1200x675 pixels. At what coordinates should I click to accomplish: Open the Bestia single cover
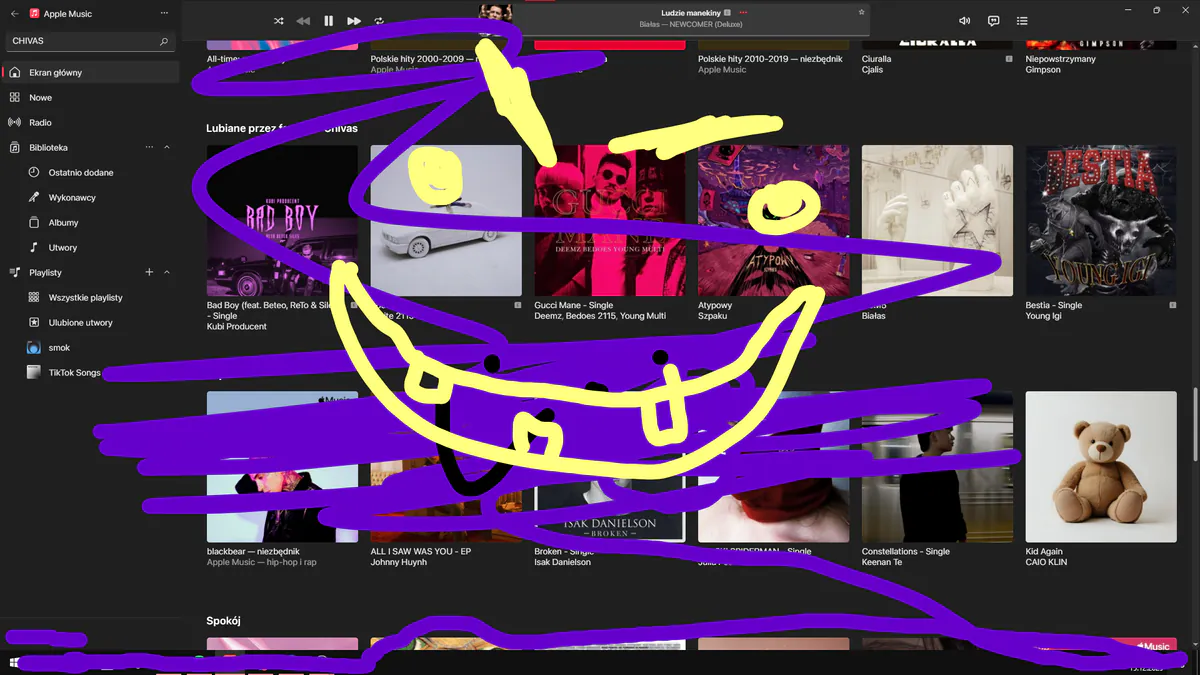pyautogui.click(x=1101, y=220)
